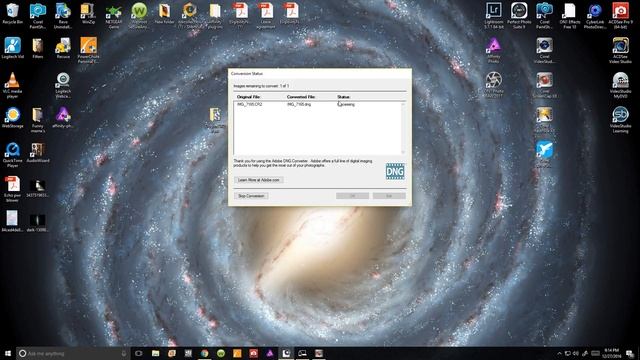This screenshot has width=640, height=360.
Task: Open Task View on the taskbar
Action: click(x=139, y=353)
